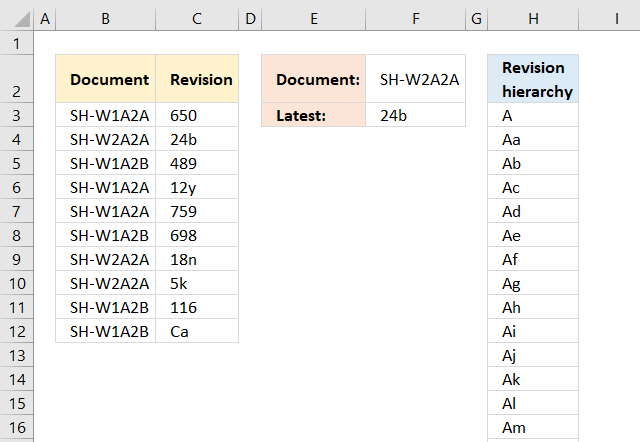Select cell with revision 116
The height and width of the screenshot is (442, 640).
point(197,307)
